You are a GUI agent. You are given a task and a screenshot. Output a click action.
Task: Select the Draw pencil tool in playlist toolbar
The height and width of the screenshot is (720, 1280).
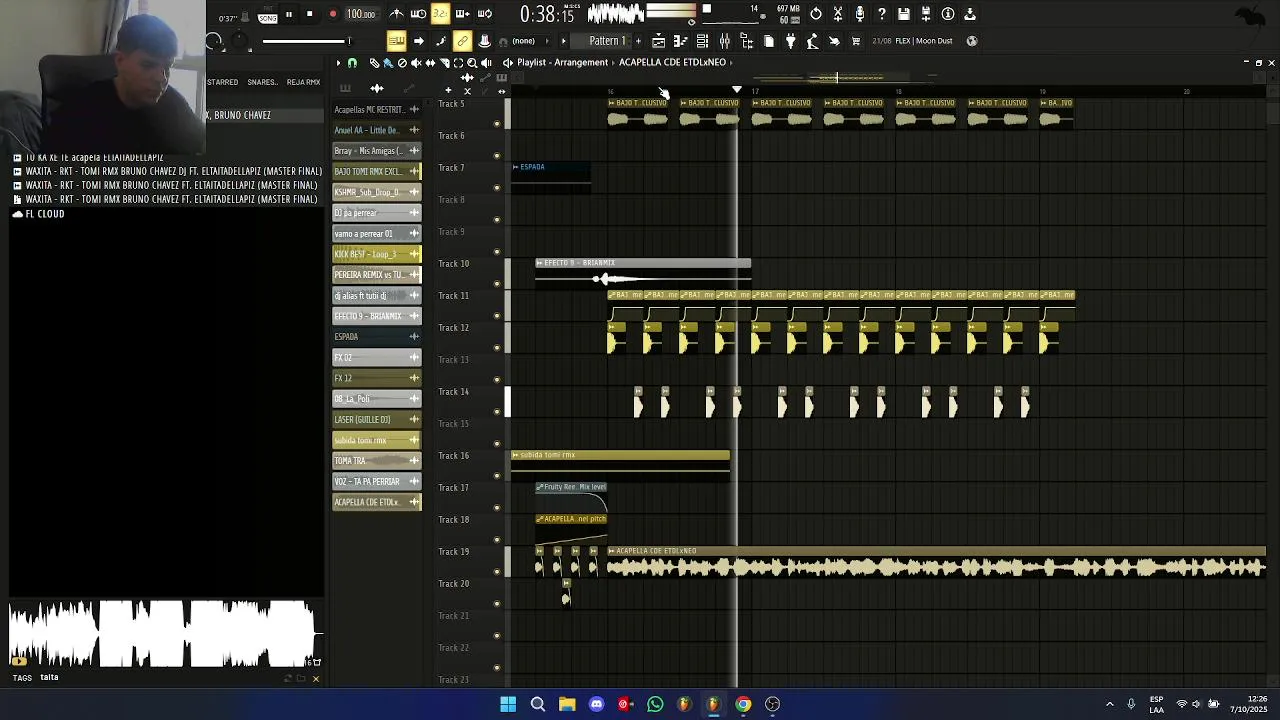point(374,63)
